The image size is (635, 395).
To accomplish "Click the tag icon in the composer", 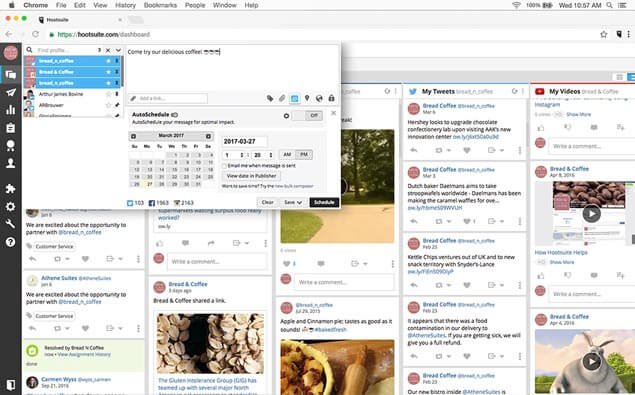I will (x=270, y=98).
